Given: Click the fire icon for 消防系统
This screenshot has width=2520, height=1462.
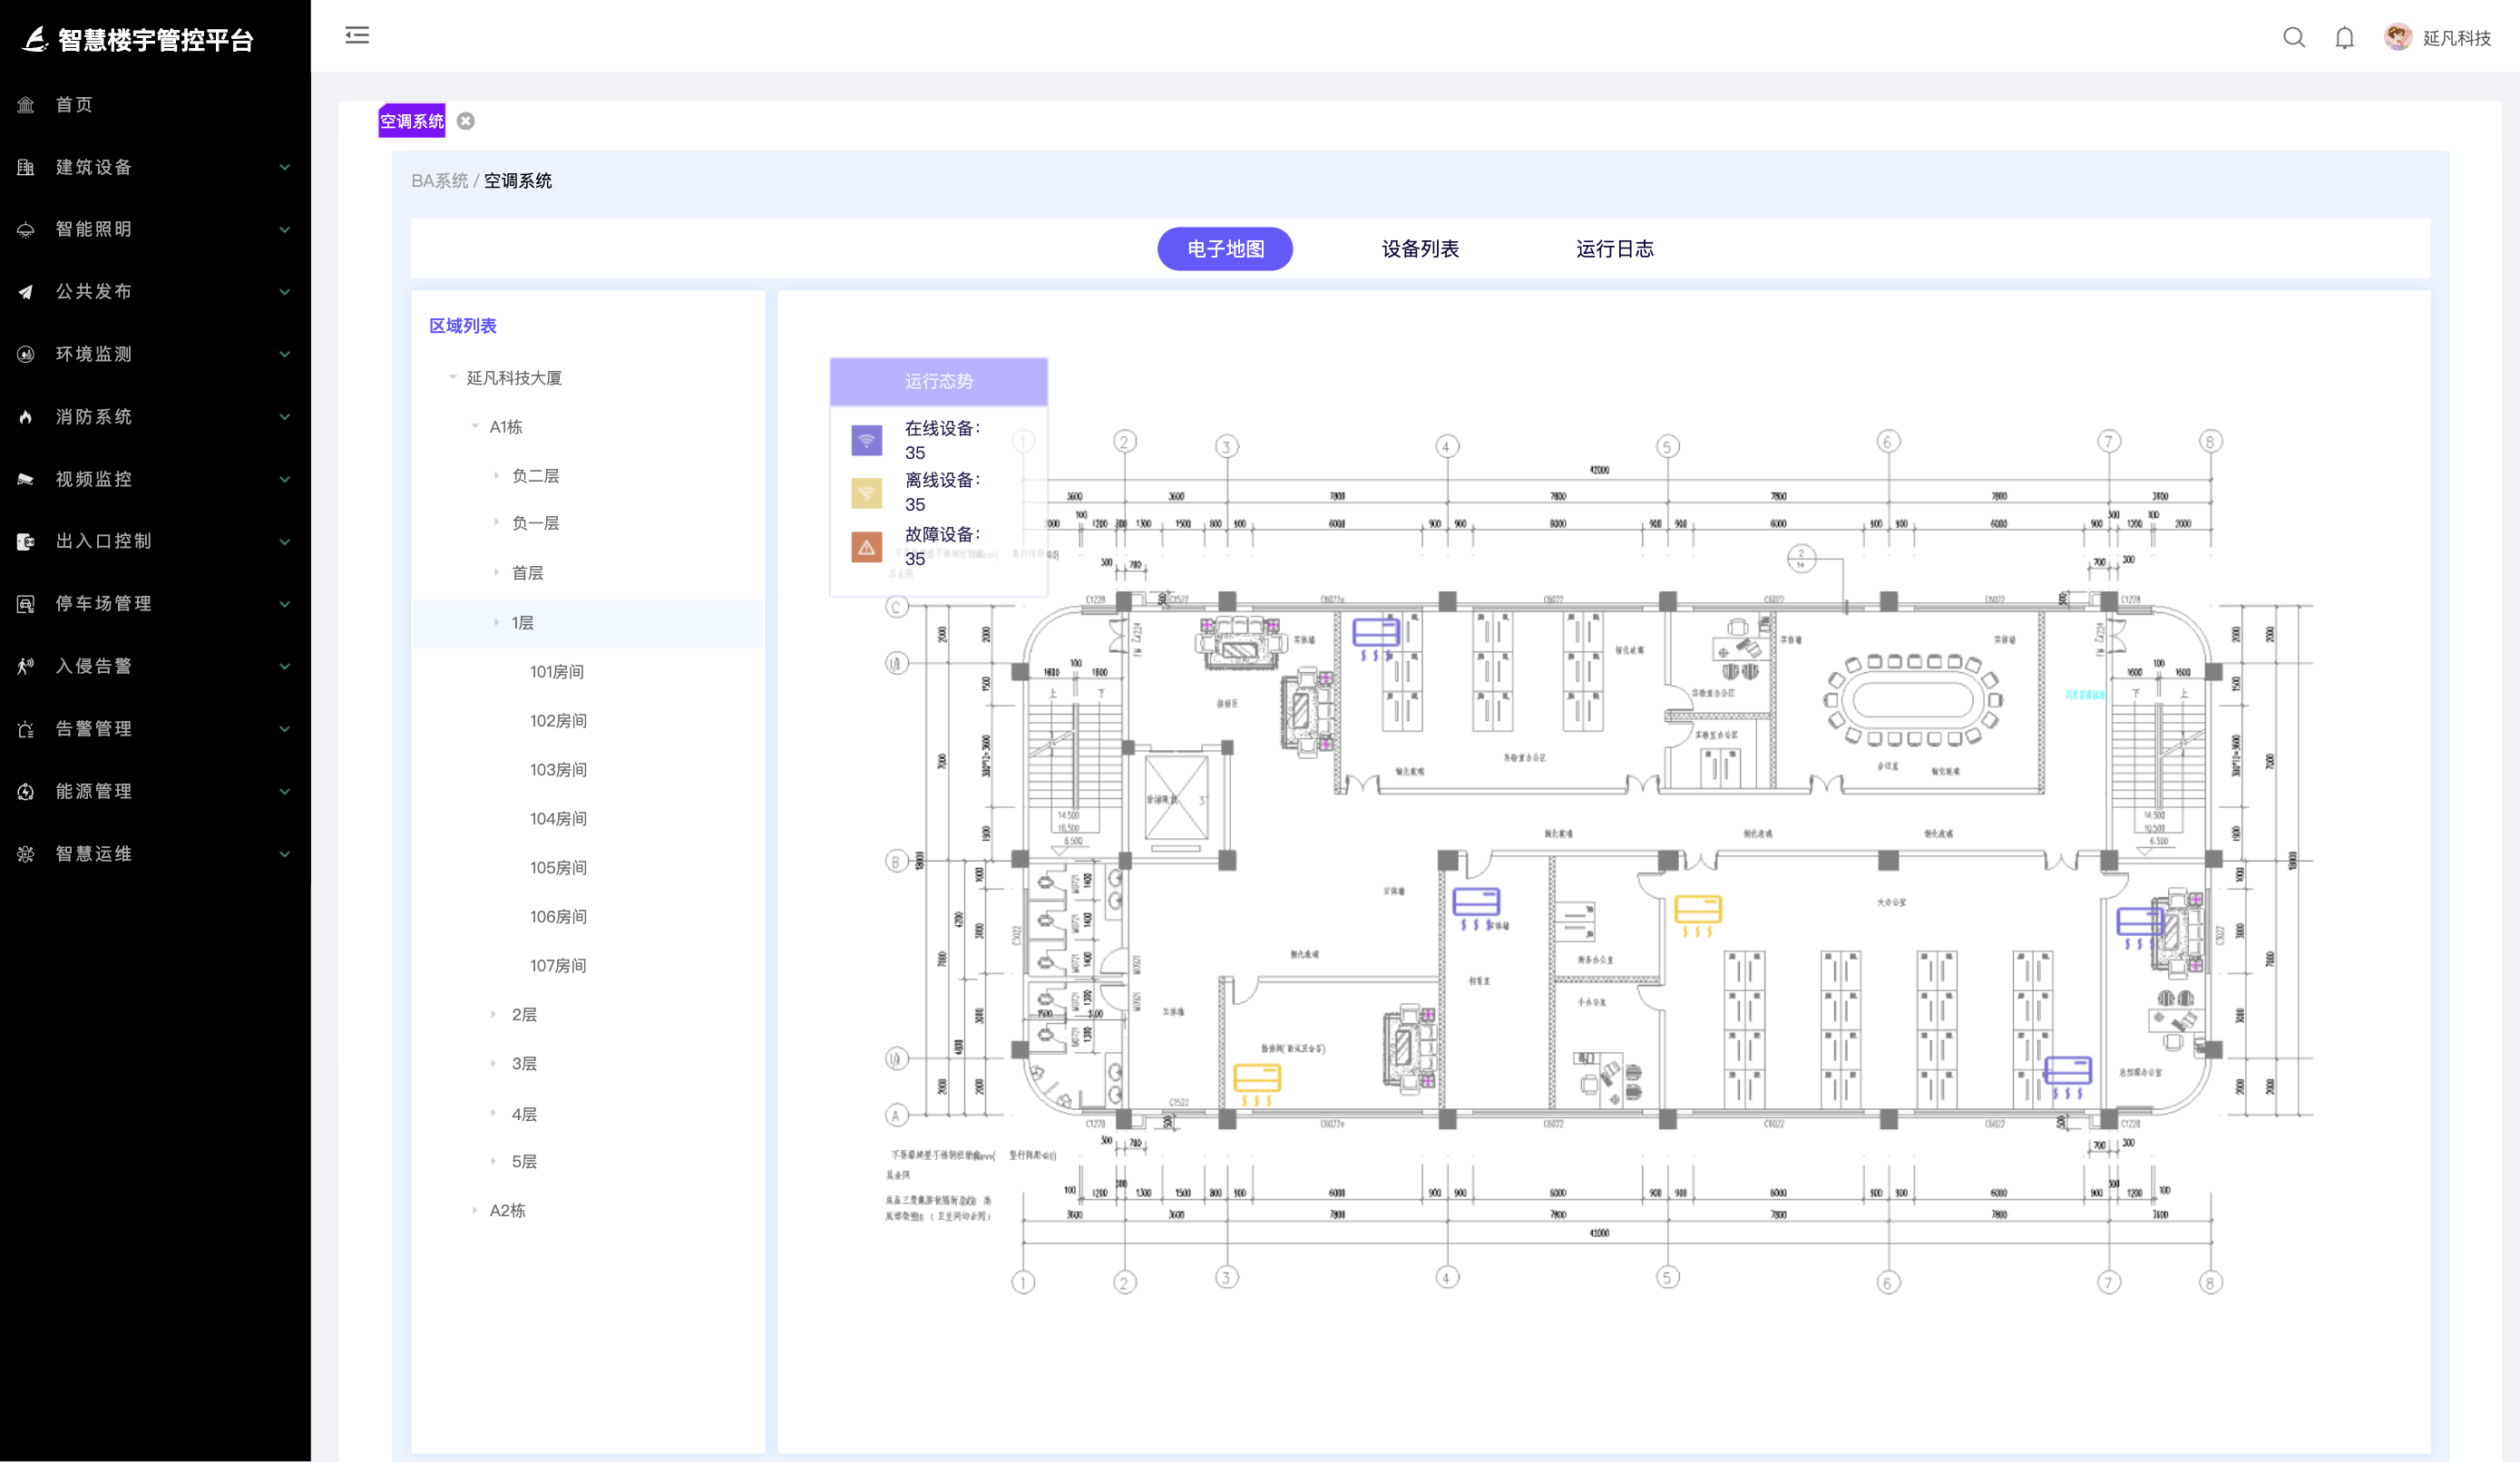Looking at the screenshot, I should pyautogui.click(x=26, y=417).
